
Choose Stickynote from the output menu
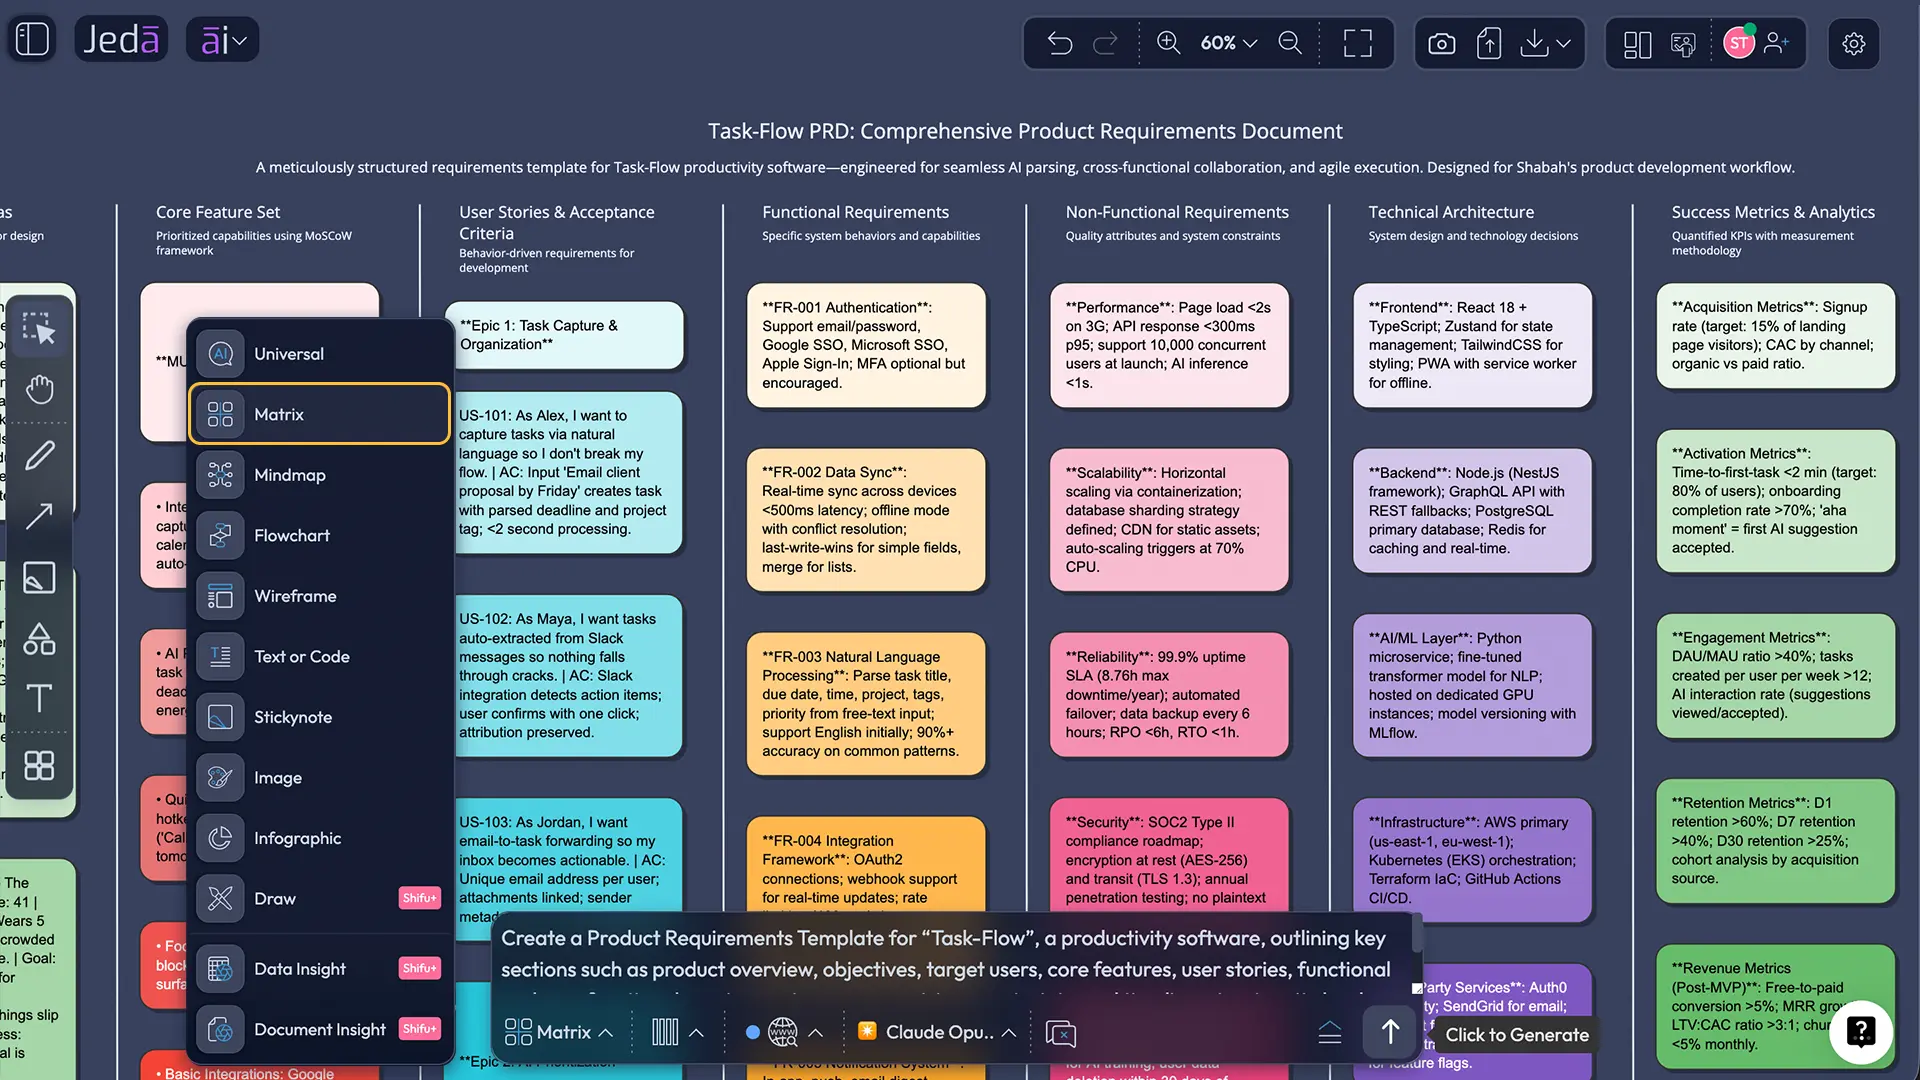tap(320, 717)
